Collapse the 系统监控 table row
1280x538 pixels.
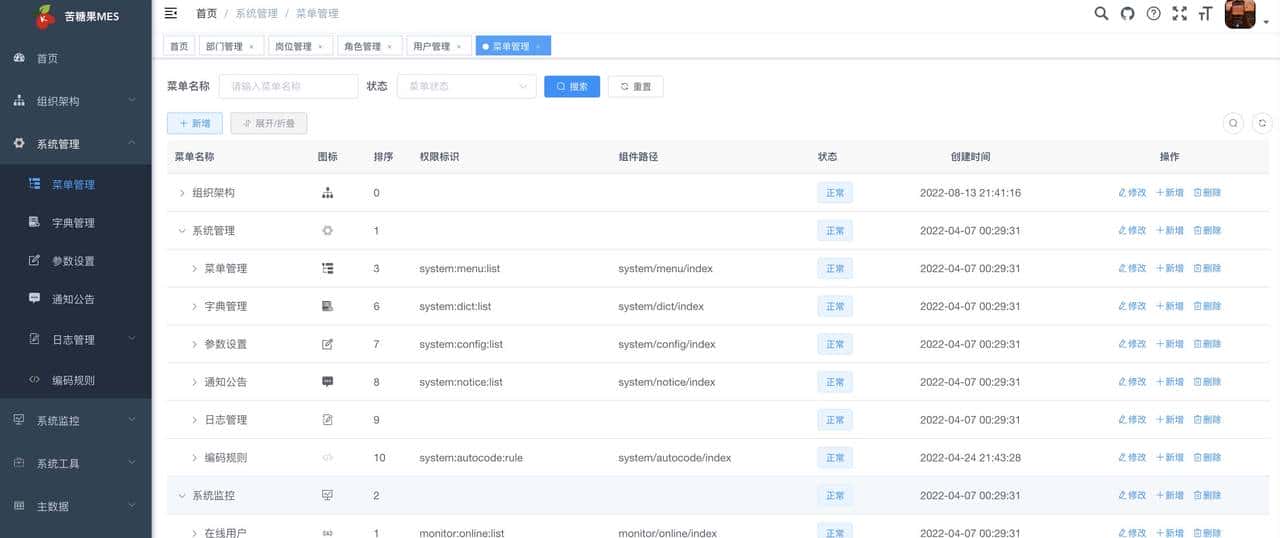pyautogui.click(x=182, y=495)
